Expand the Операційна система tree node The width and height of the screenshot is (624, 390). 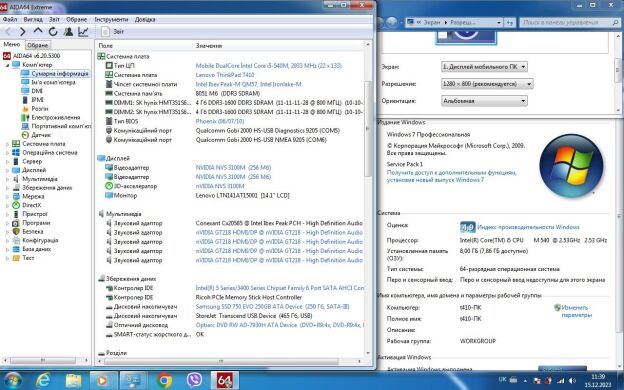pos(8,152)
